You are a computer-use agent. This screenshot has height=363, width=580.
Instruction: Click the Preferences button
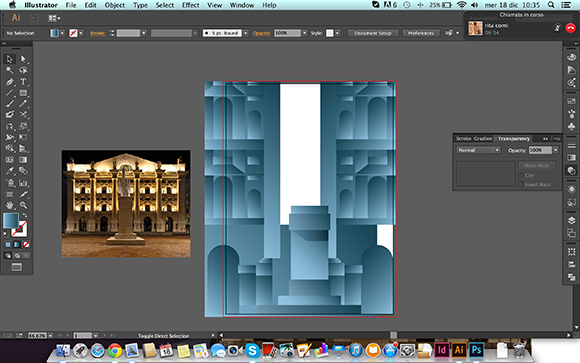421,33
